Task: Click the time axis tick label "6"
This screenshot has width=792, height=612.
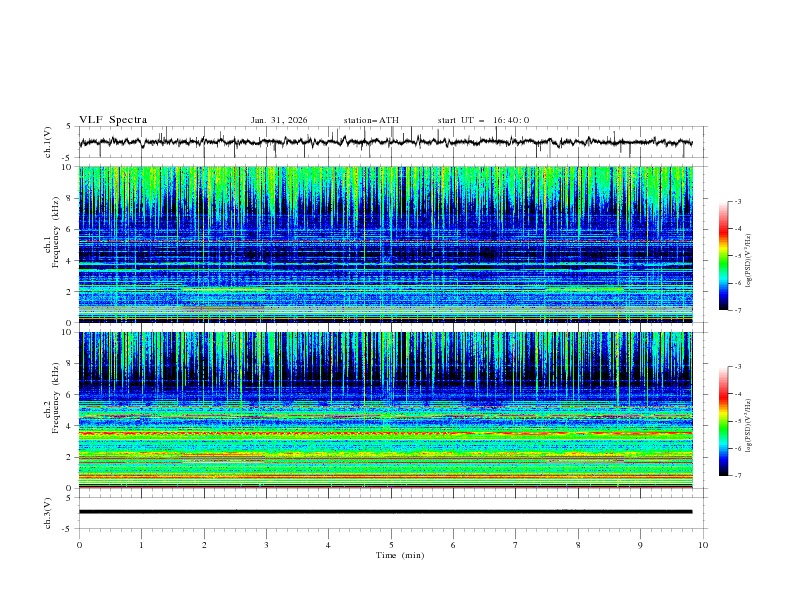Action: point(453,545)
